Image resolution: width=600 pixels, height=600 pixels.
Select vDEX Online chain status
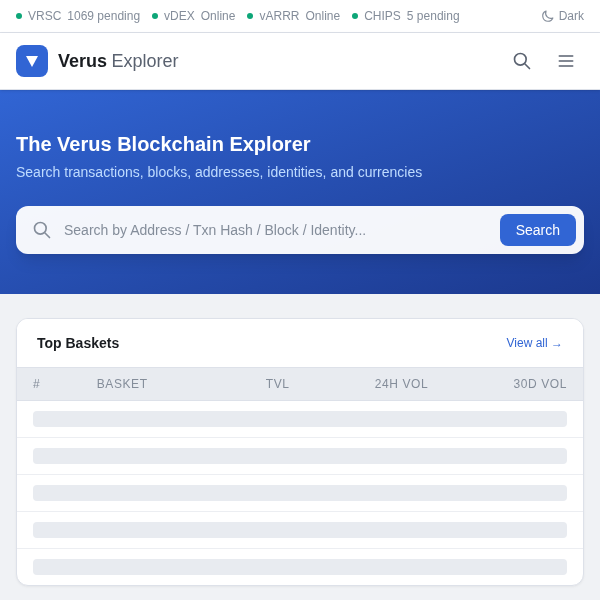tap(194, 16)
